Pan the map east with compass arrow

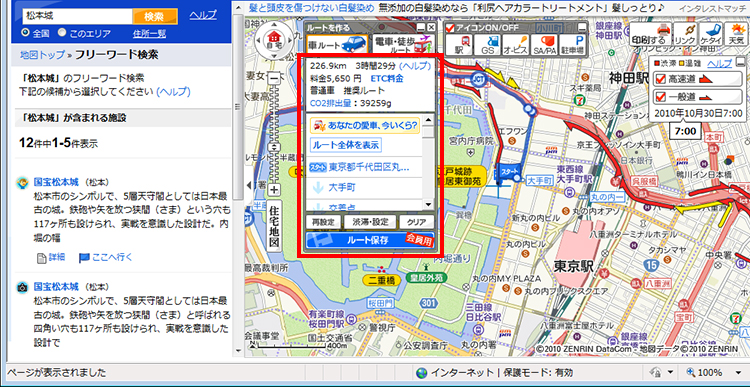pyautogui.click(x=289, y=39)
